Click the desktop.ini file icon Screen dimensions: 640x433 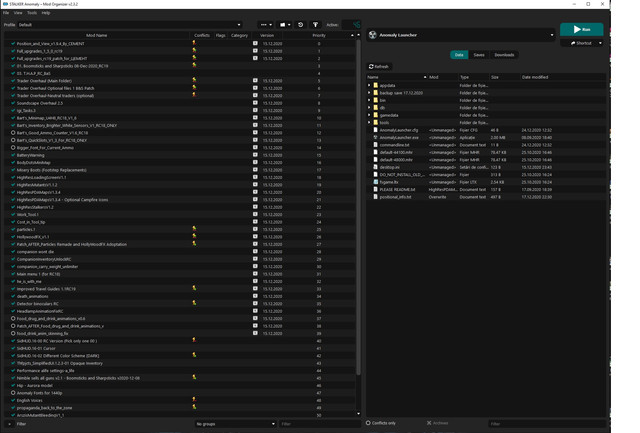click(376, 167)
